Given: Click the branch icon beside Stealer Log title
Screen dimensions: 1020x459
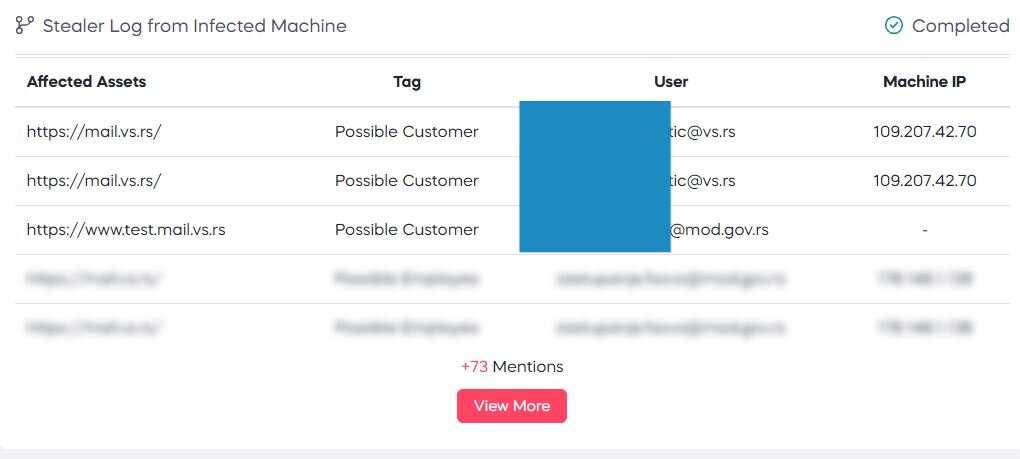Looking at the screenshot, I should 25,25.
